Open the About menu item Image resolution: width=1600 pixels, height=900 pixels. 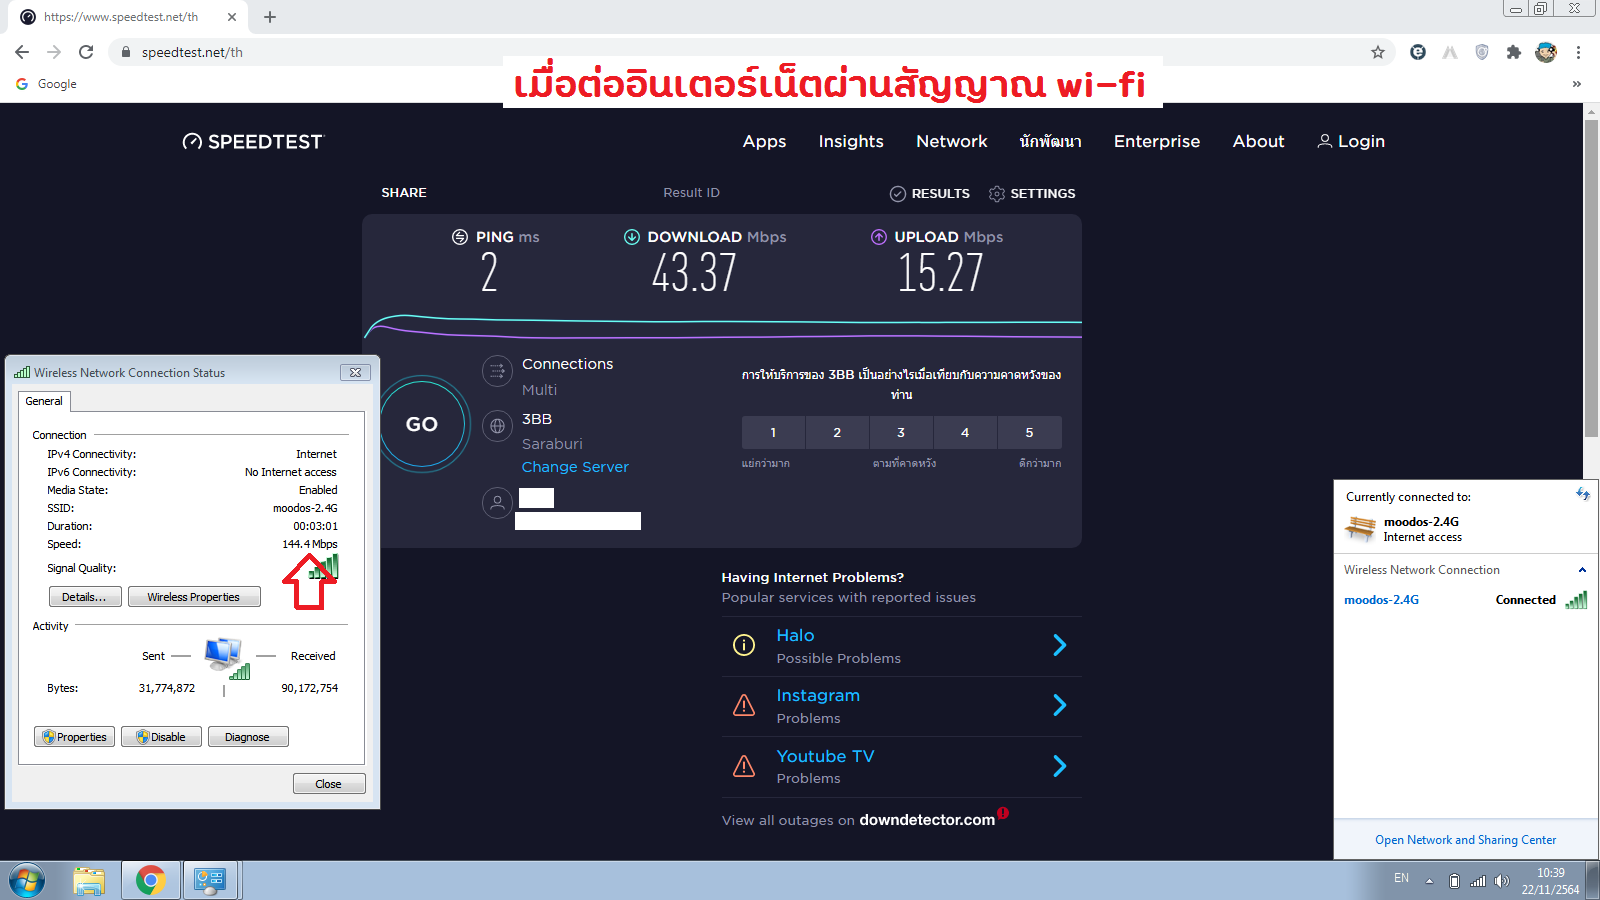pos(1258,142)
